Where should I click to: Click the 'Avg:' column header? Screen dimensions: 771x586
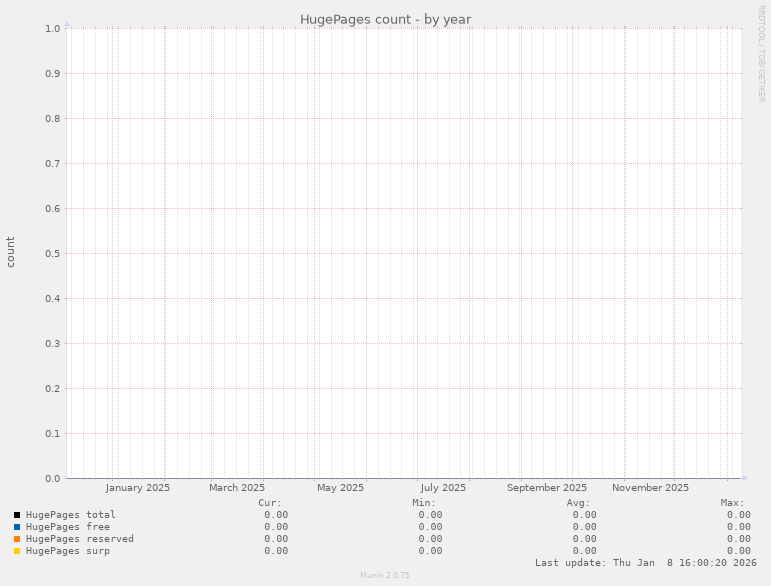point(578,503)
